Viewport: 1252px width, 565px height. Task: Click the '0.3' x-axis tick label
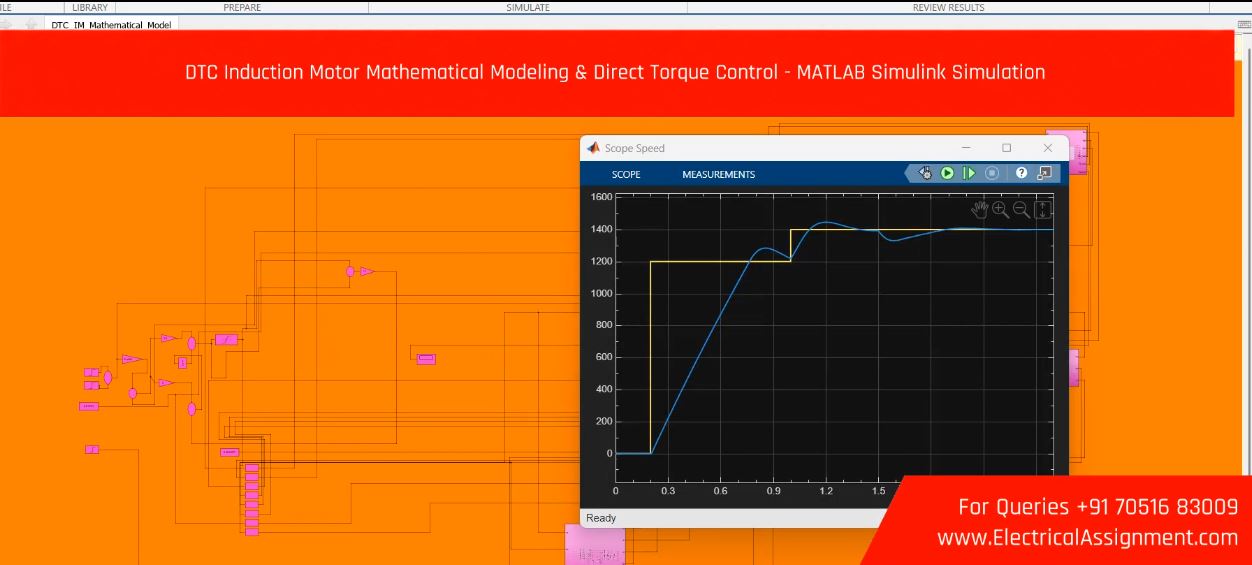tap(668, 491)
